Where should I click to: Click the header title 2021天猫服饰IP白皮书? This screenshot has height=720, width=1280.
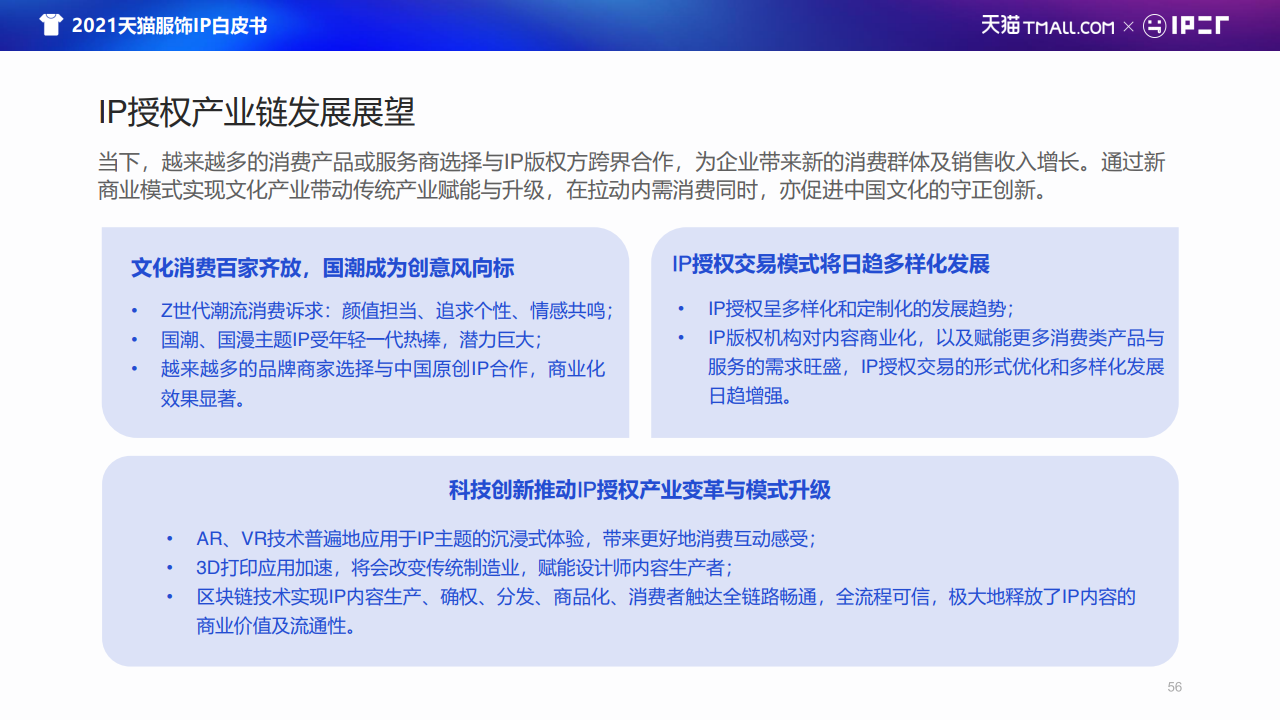point(170,26)
